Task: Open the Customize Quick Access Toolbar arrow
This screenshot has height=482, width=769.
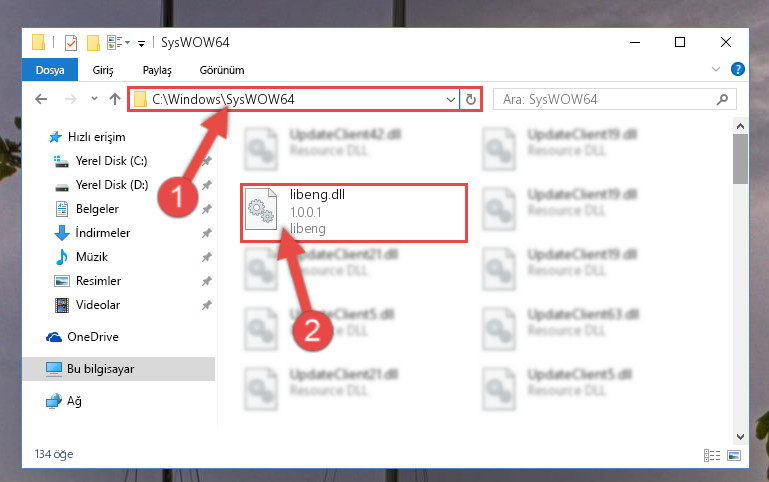Action: tap(141, 44)
